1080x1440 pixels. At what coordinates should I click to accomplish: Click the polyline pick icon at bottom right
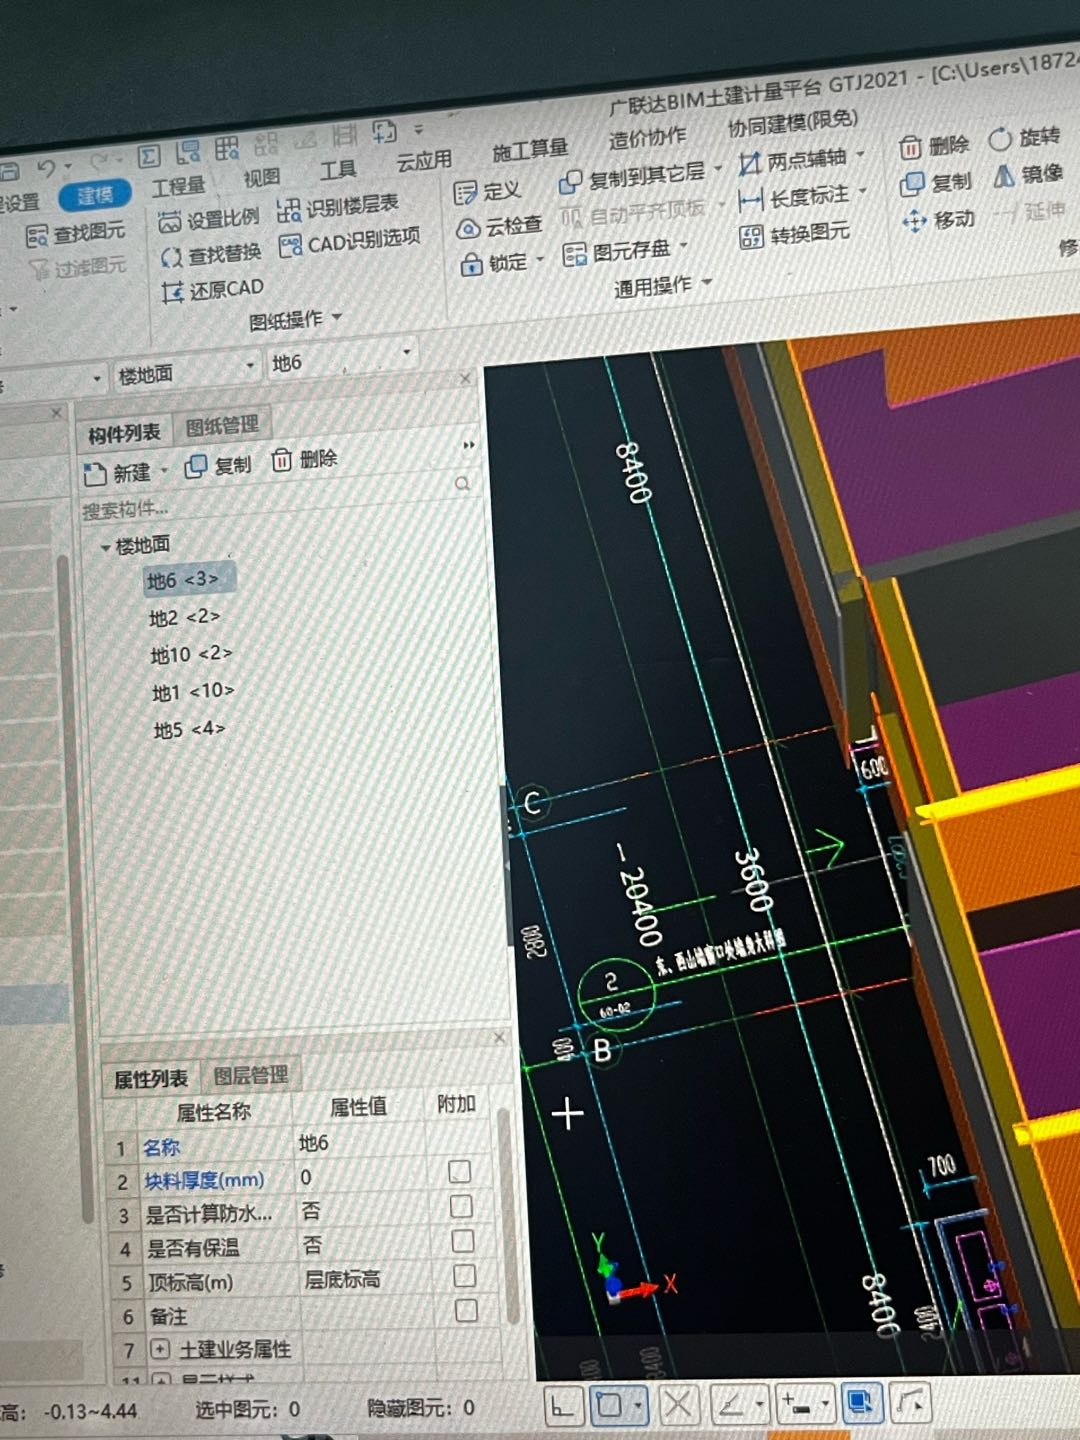tap(909, 1402)
